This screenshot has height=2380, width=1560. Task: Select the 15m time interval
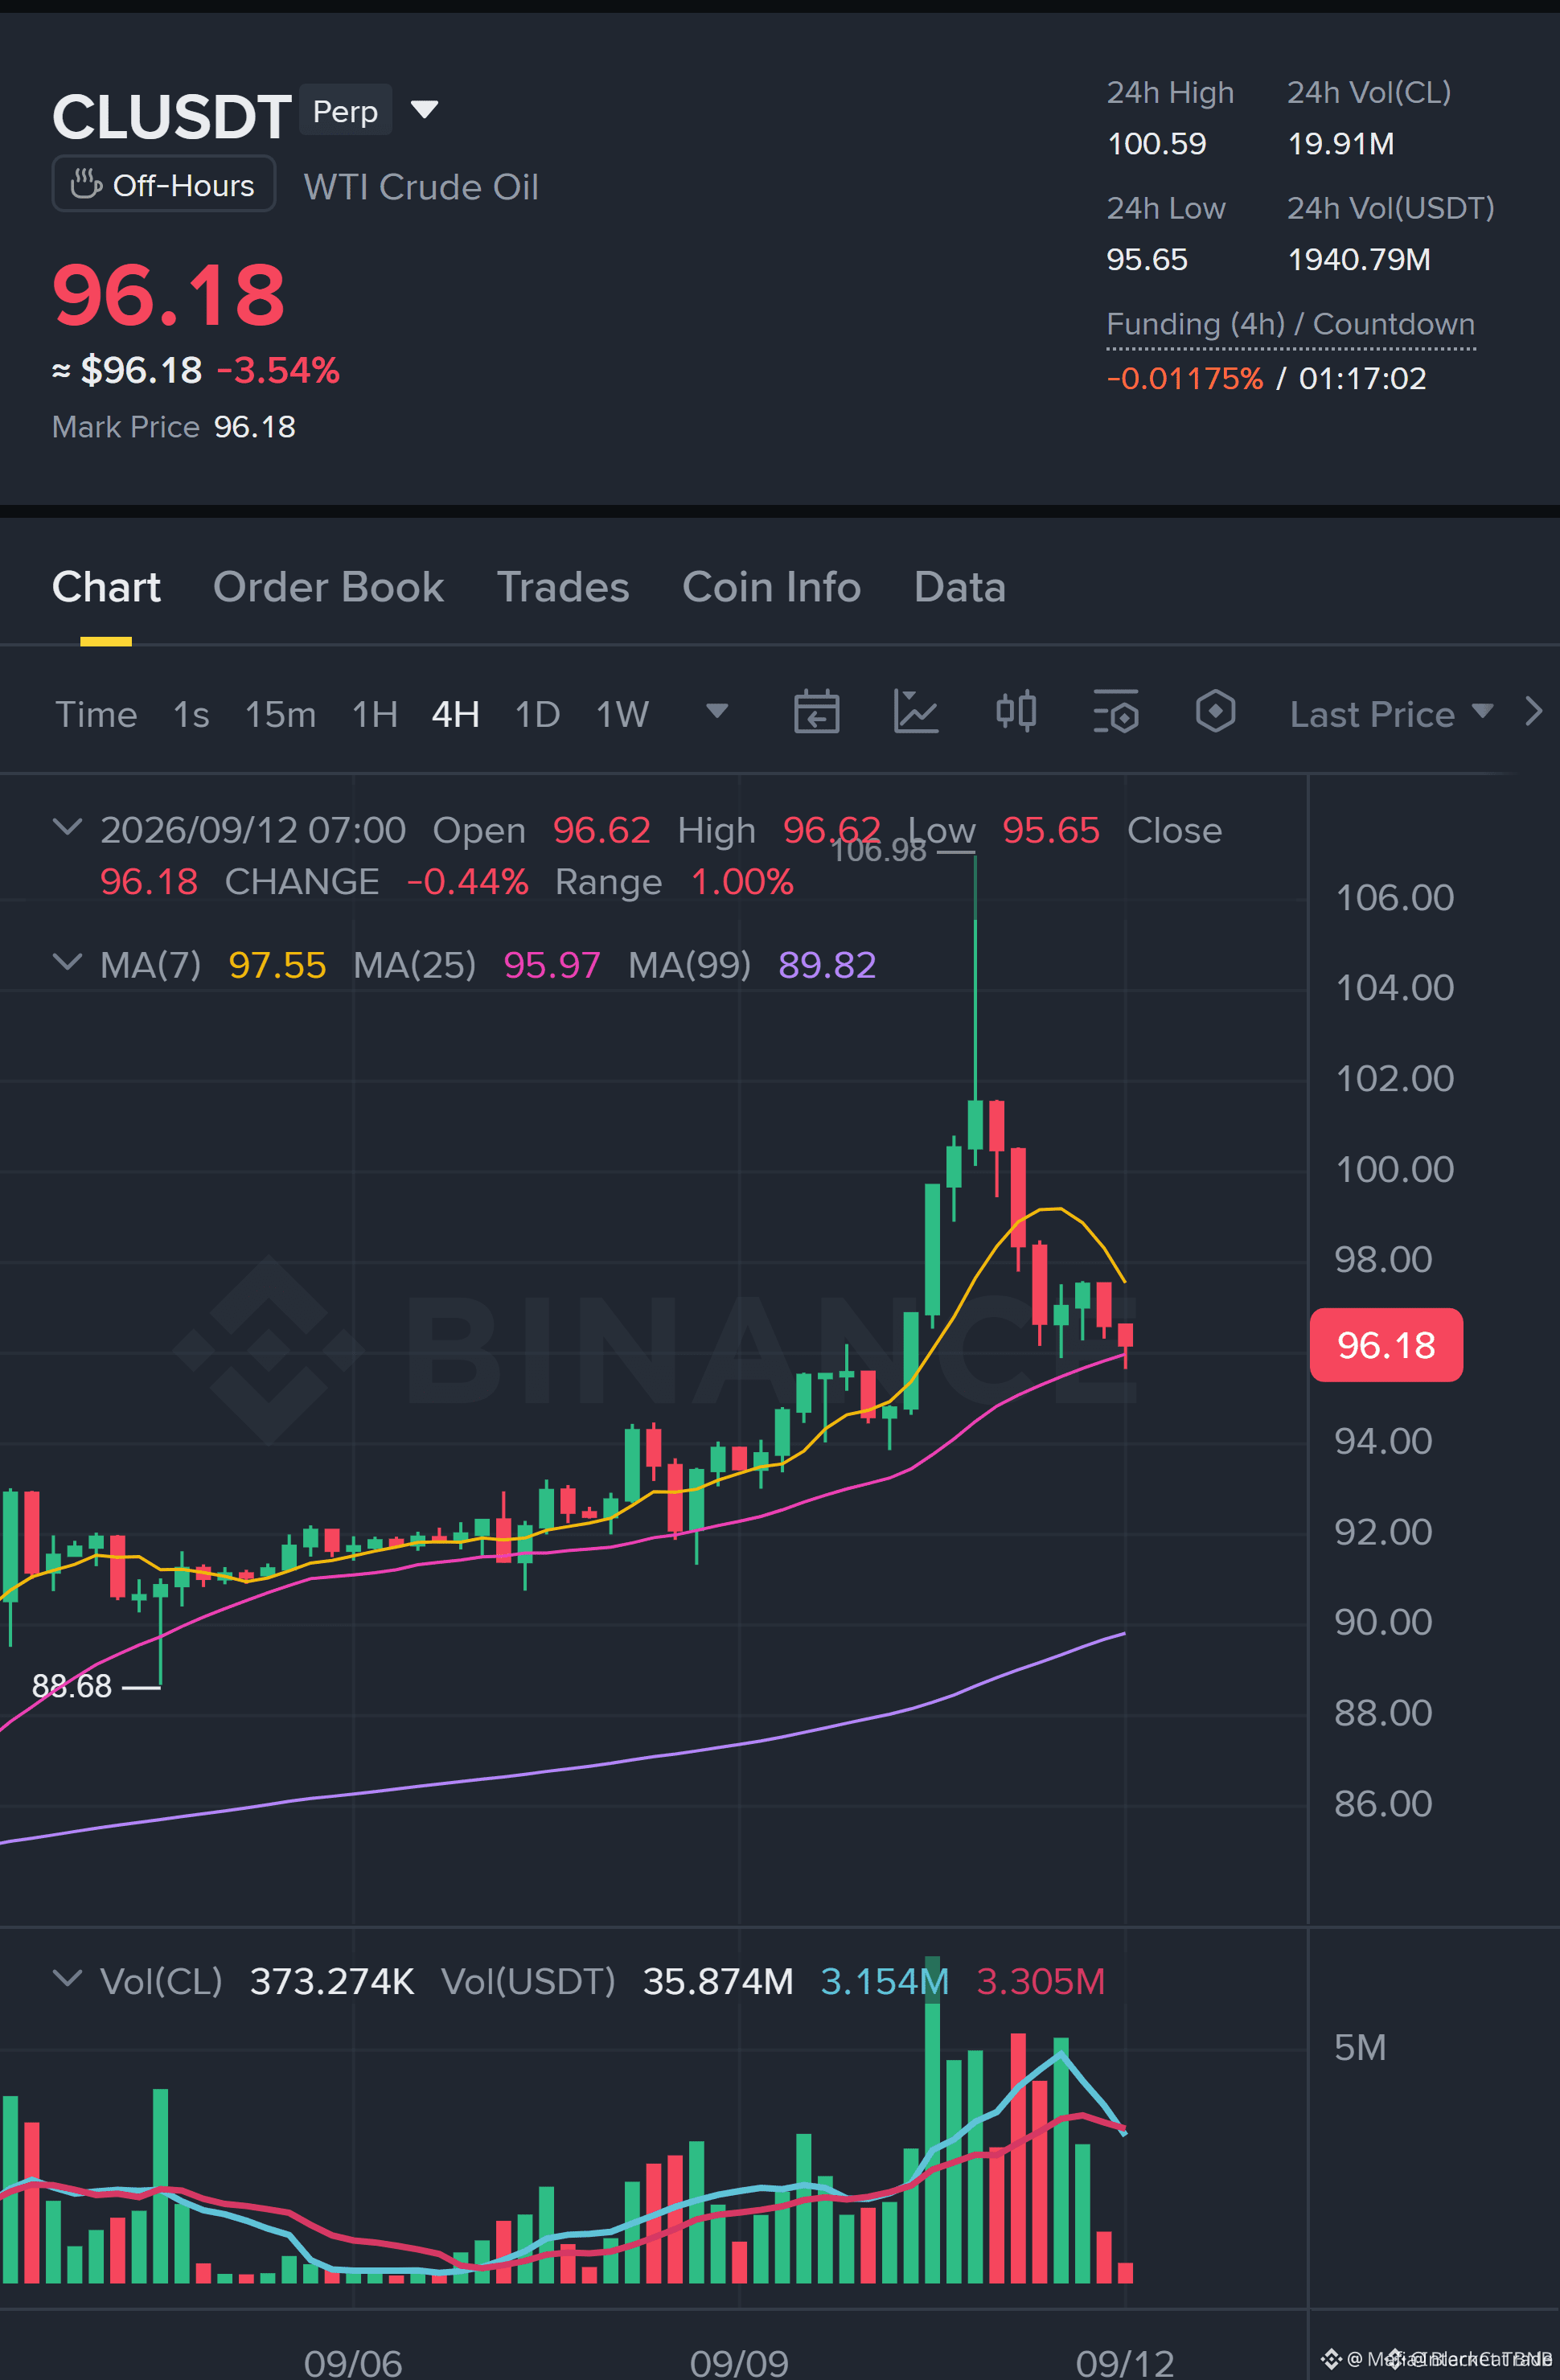[280, 714]
